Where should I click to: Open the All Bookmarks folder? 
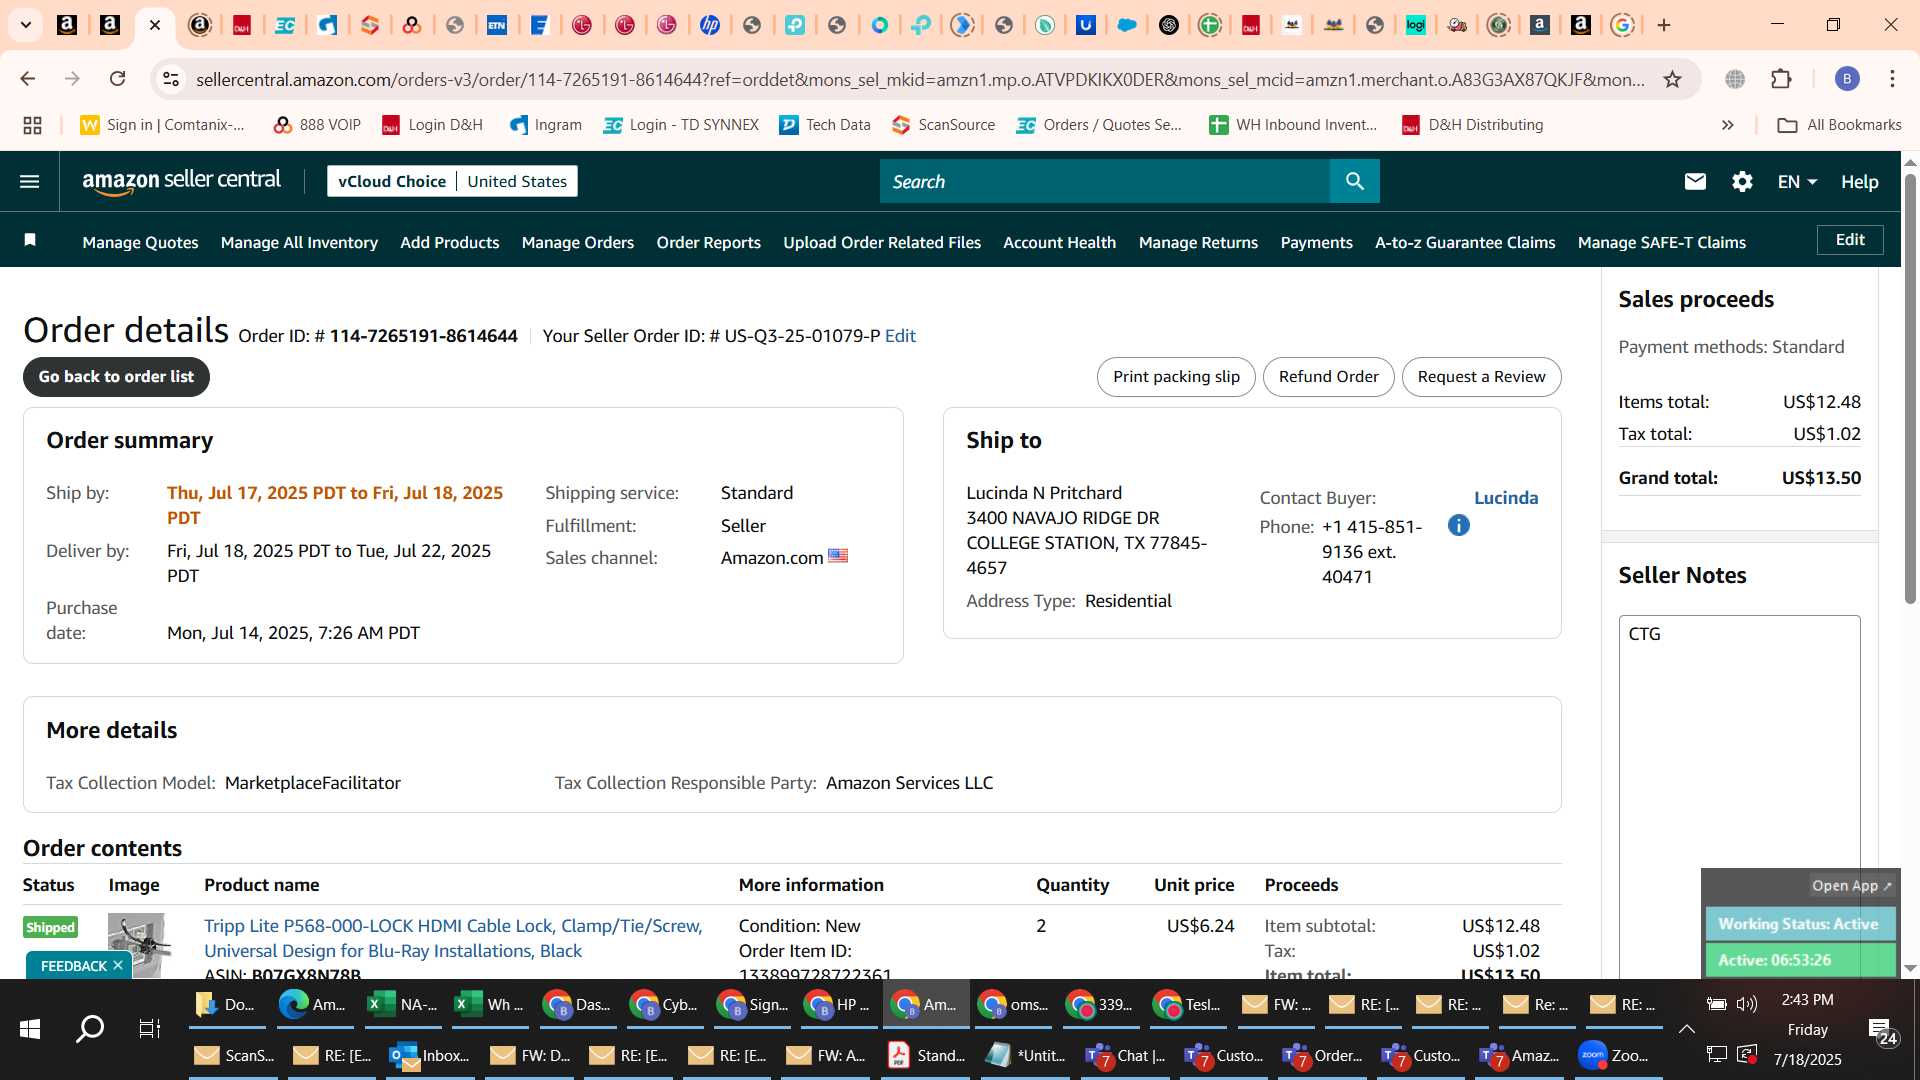point(1839,125)
